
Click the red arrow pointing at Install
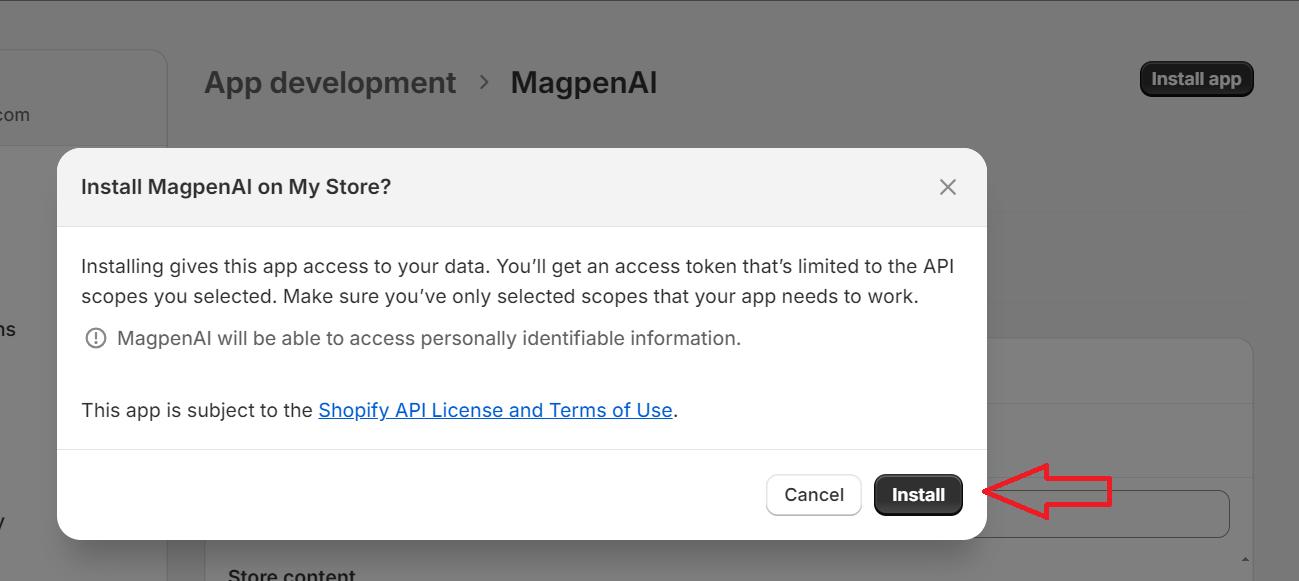1048,491
